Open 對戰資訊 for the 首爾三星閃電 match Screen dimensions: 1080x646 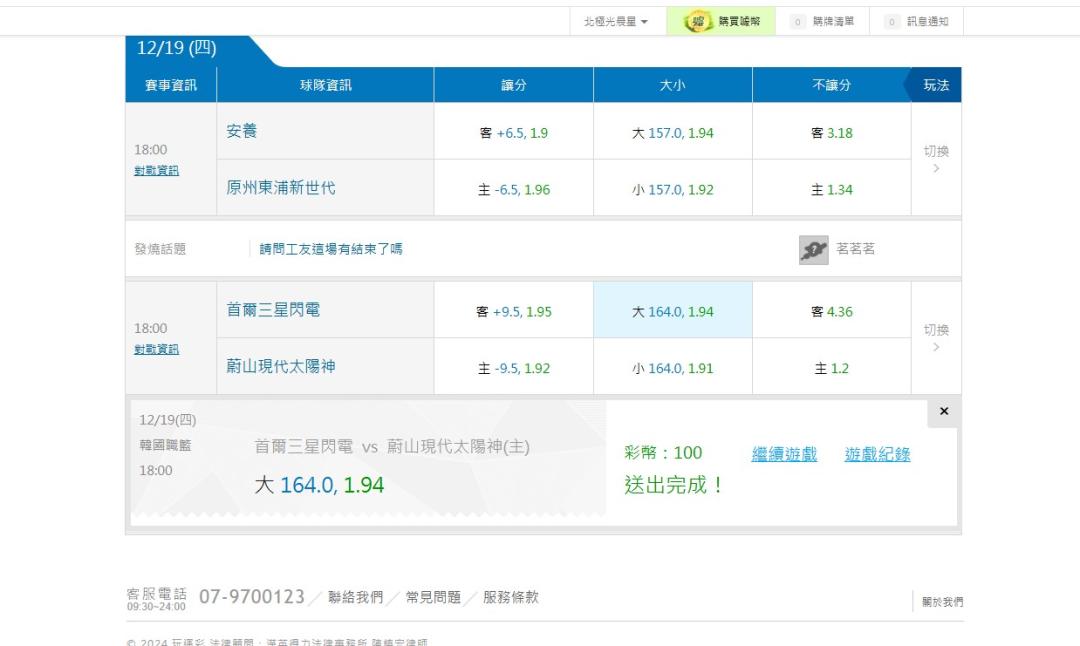(156, 349)
